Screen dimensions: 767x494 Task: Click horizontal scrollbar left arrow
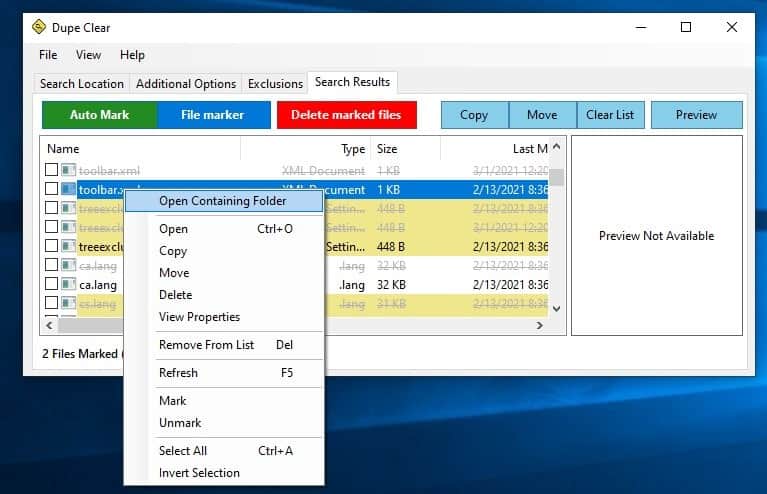[49, 325]
